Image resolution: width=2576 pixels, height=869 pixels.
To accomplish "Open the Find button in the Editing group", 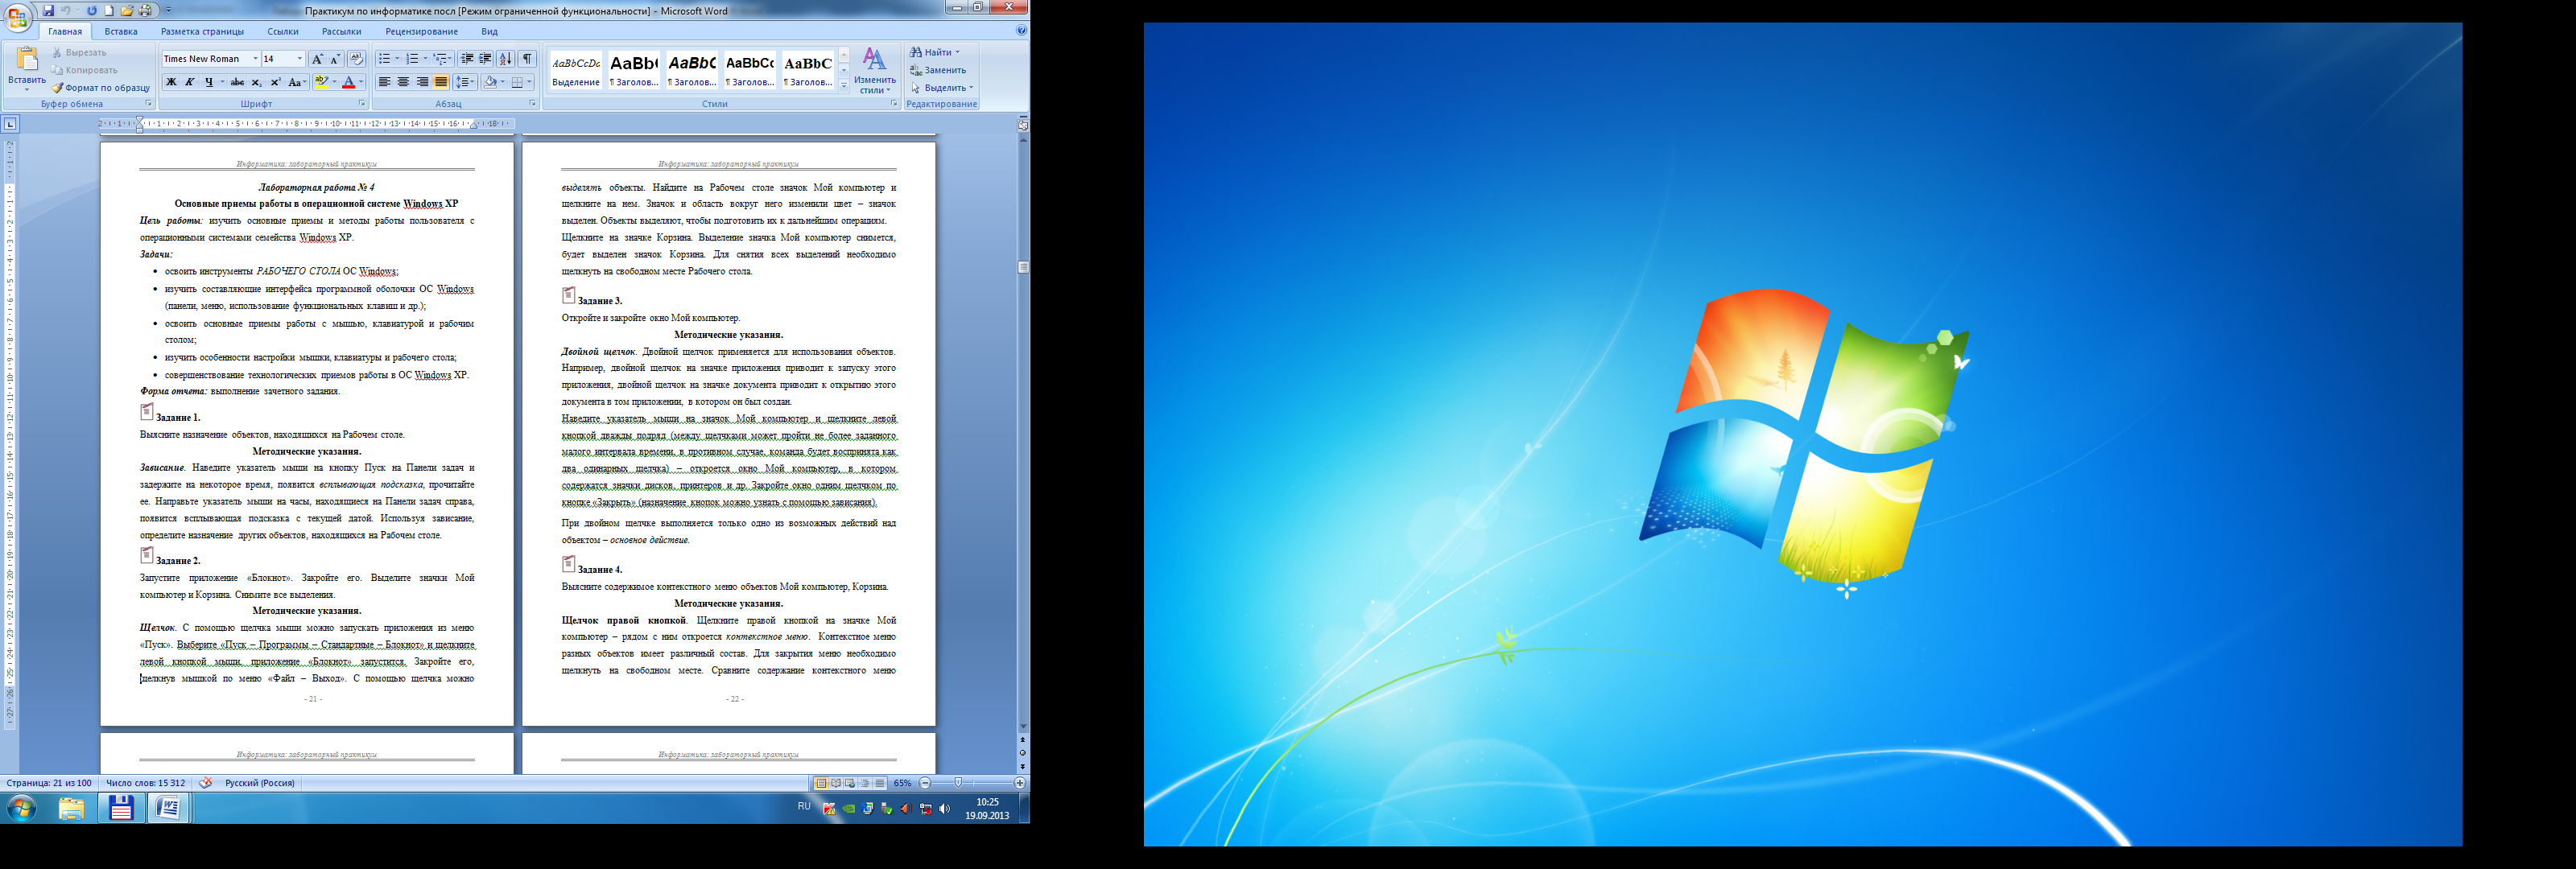I will pyautogui.click(x=934, y=52).
